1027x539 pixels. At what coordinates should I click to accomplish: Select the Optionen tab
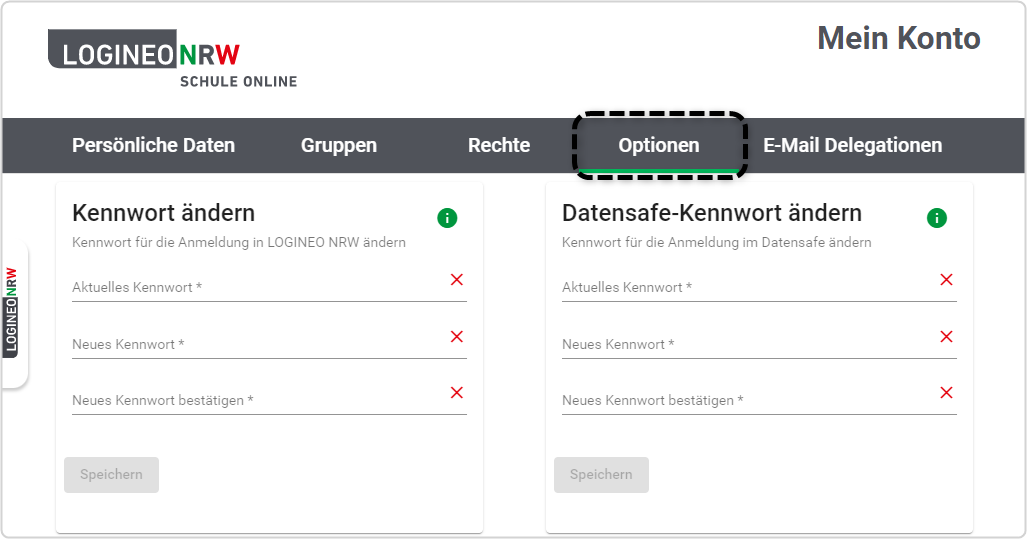(659, 145)
